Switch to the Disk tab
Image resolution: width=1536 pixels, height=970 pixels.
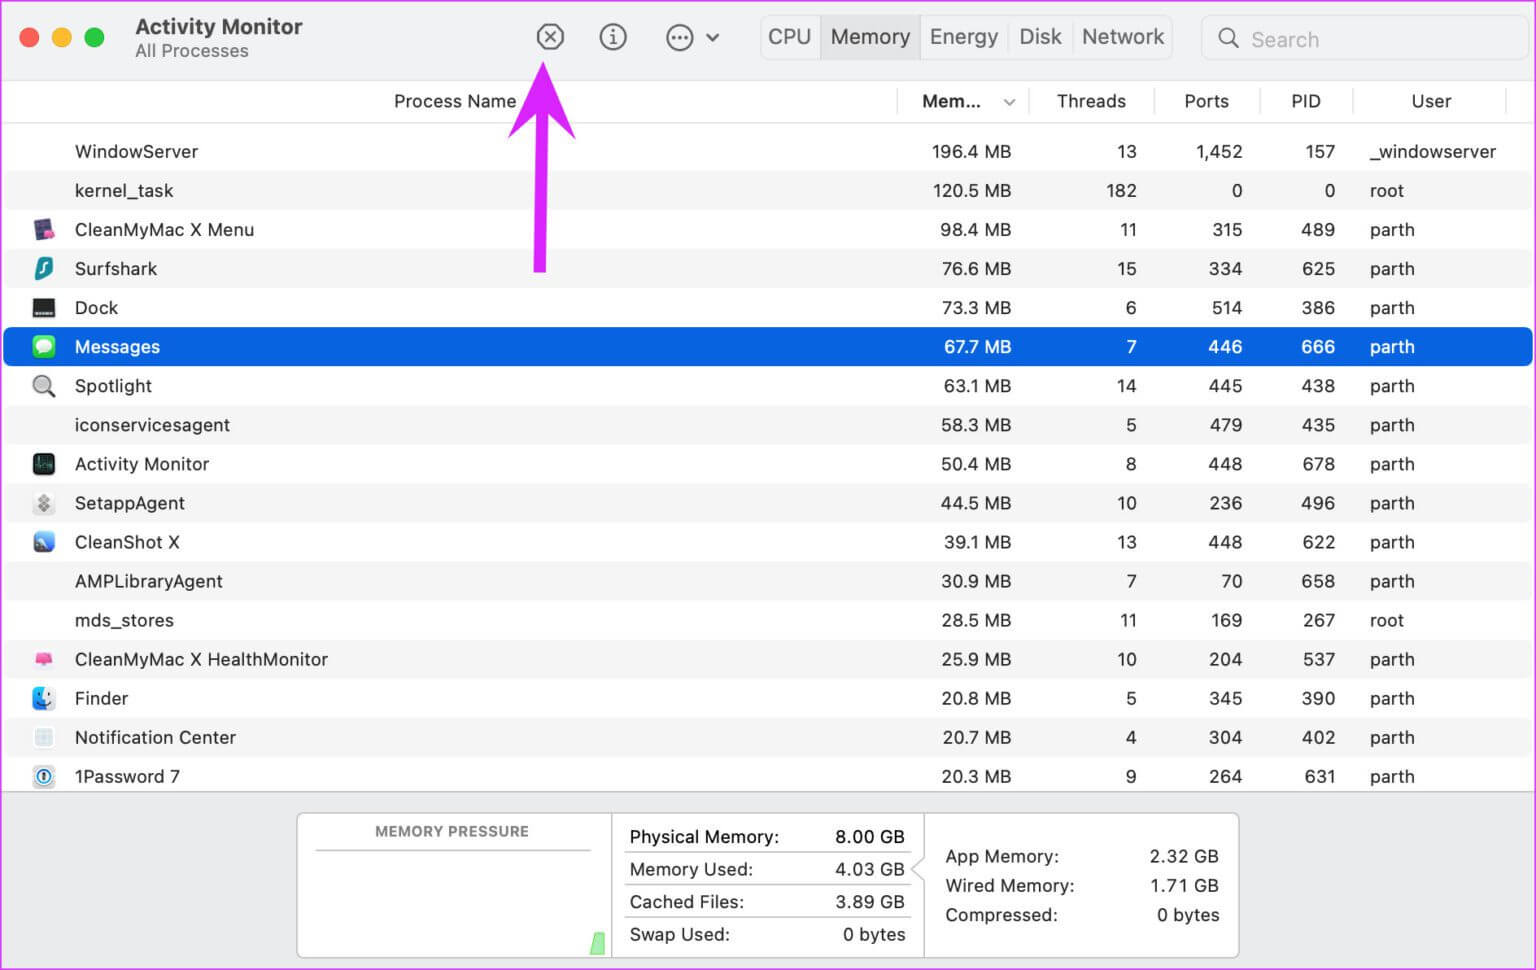pos(1040,37)
